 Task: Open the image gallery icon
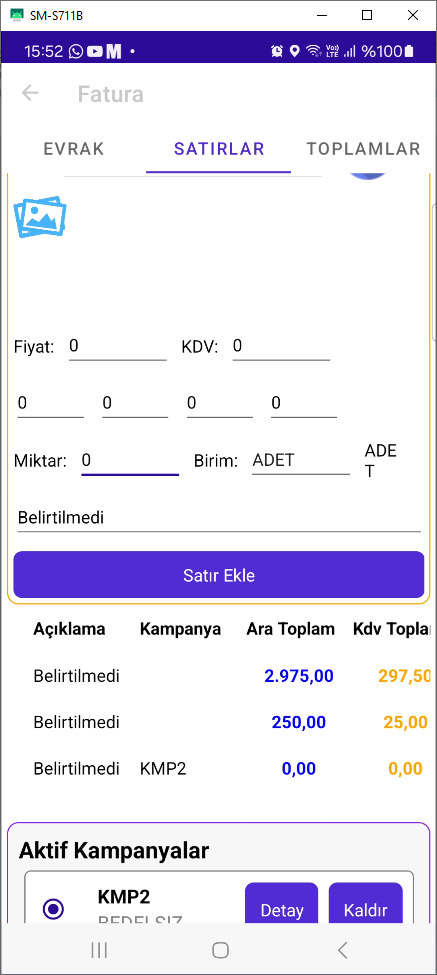[x=40, y=217]
